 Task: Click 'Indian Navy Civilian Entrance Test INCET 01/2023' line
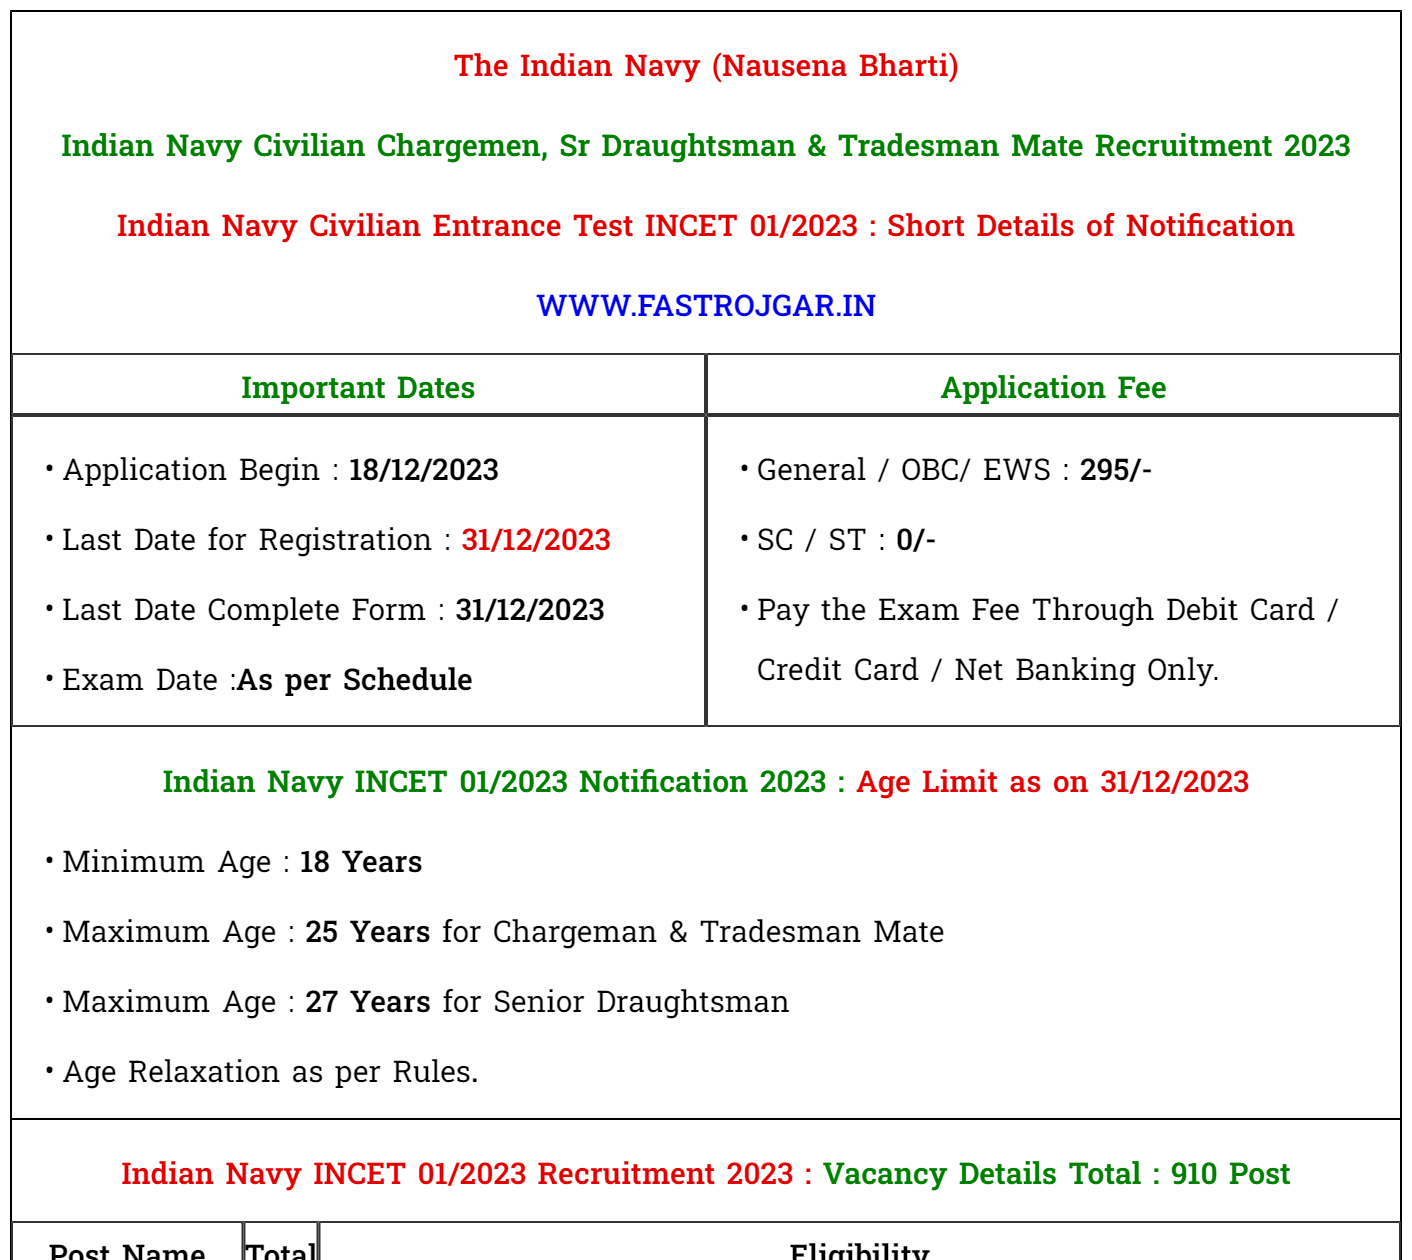point(706,226)
